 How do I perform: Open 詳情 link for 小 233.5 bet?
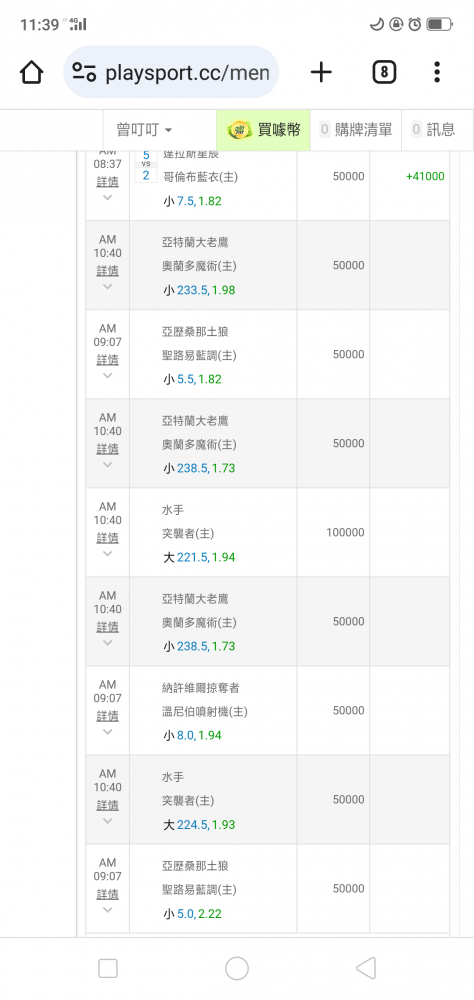click(107, 270)
